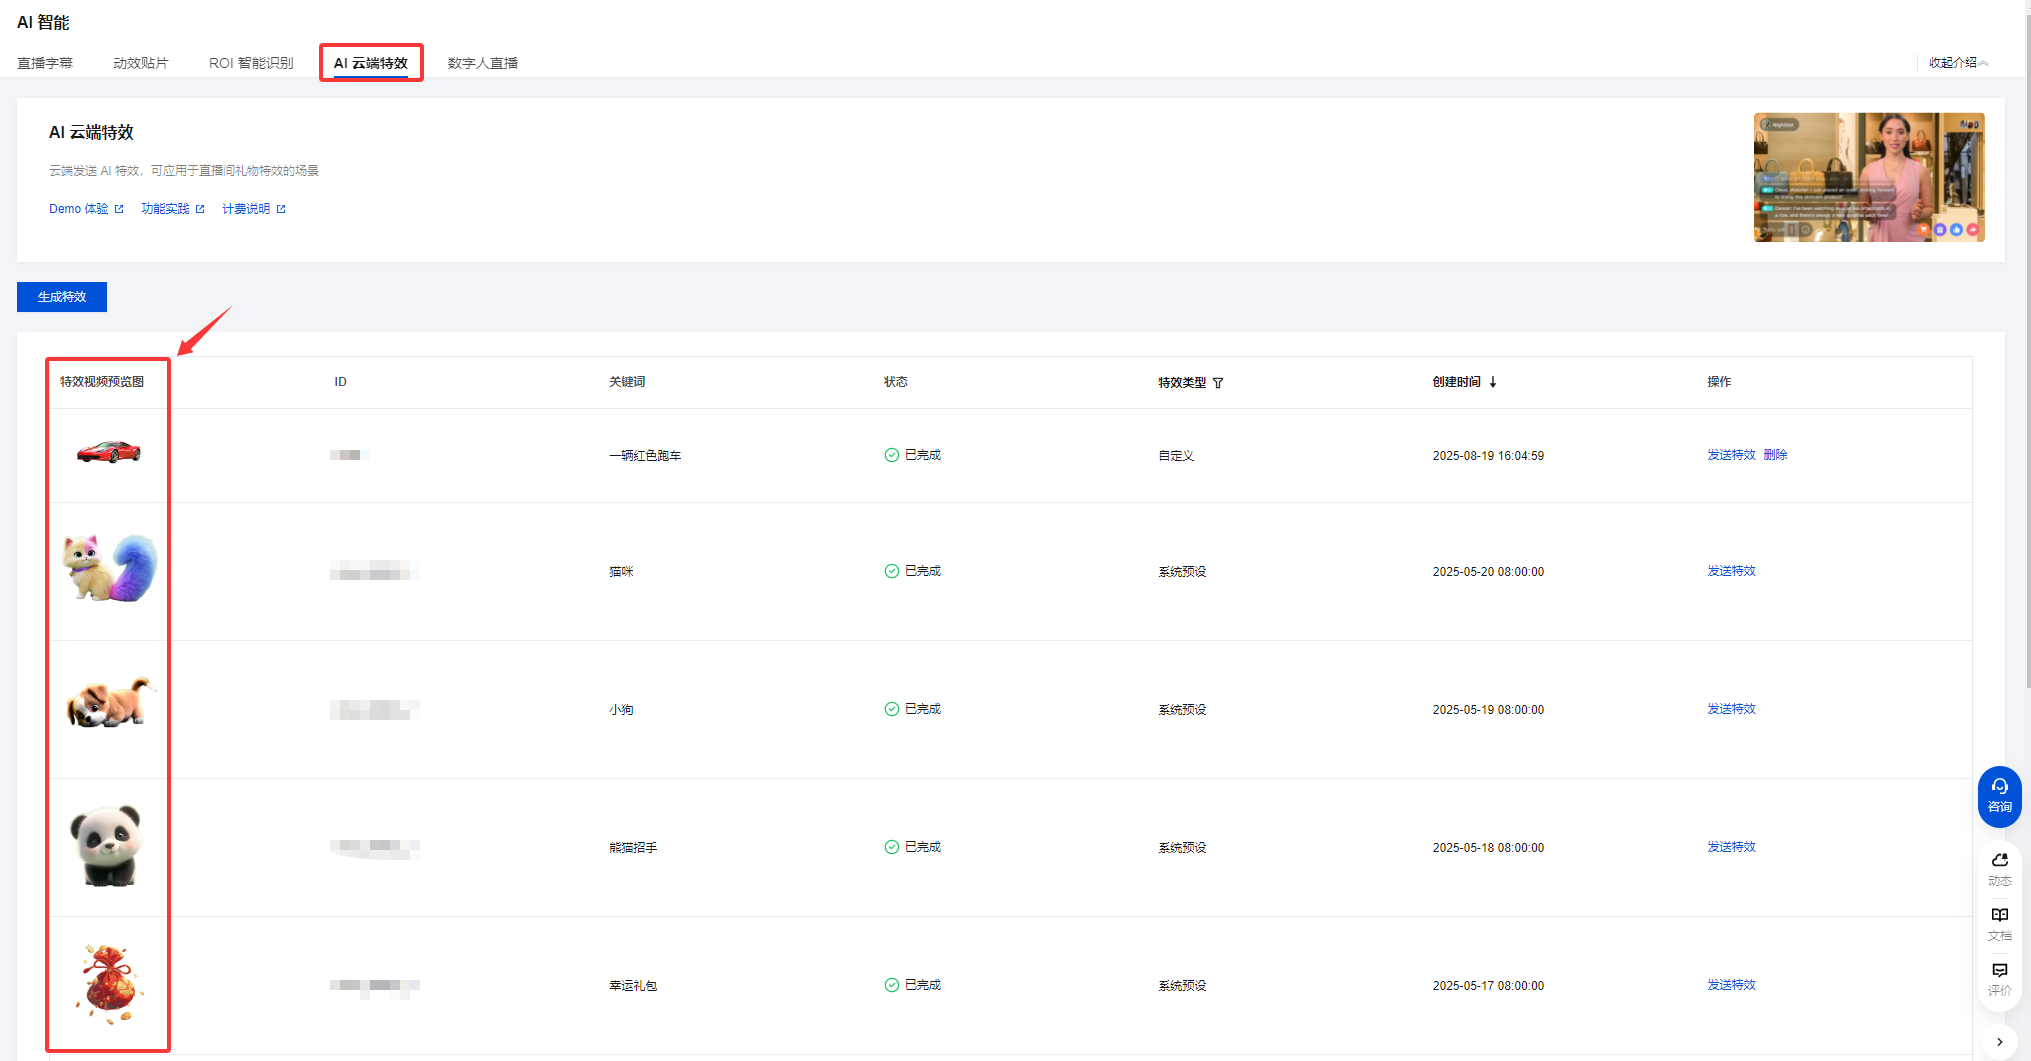Click external link icon beside Demo 体验
This screenshot has height=1061, width=2031.
[x=119, y=209]
